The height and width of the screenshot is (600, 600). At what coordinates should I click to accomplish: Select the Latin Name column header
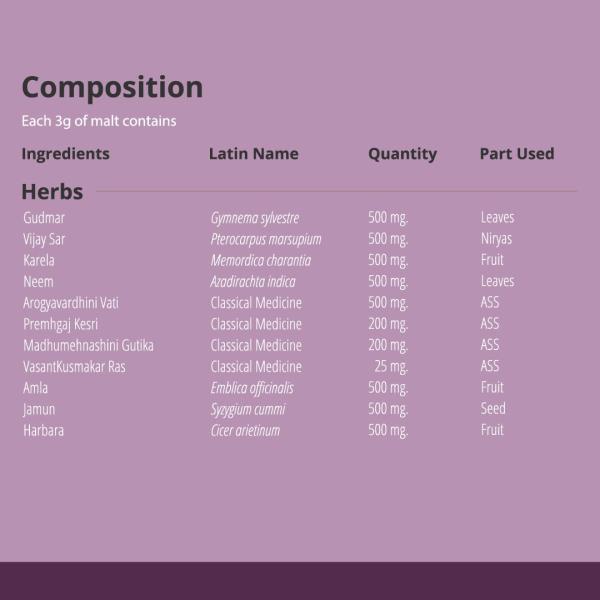(x=253, y=154)
